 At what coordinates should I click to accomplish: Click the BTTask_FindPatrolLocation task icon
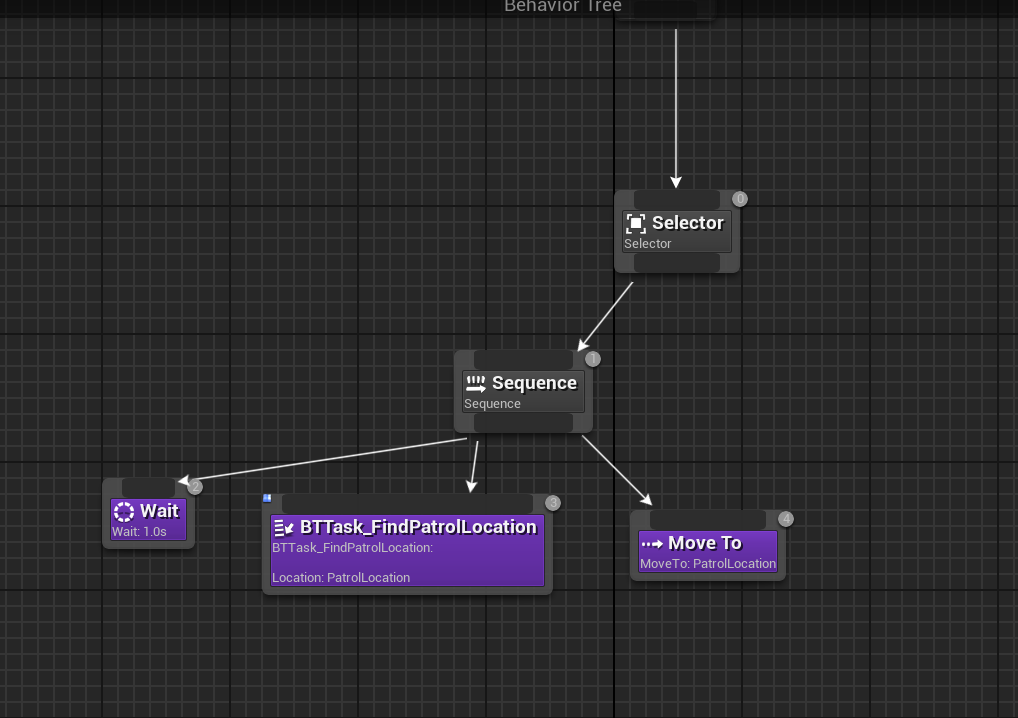coord(284,528)
